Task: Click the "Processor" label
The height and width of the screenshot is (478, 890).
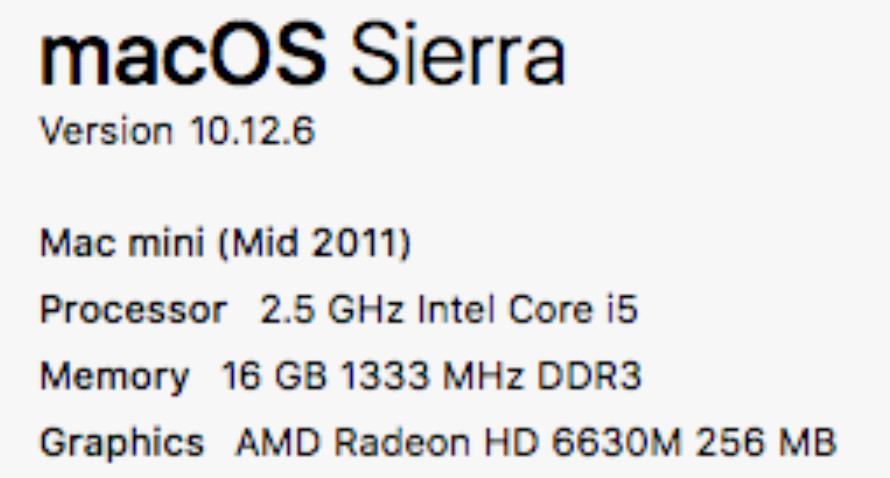Action: tap(132, 310)
